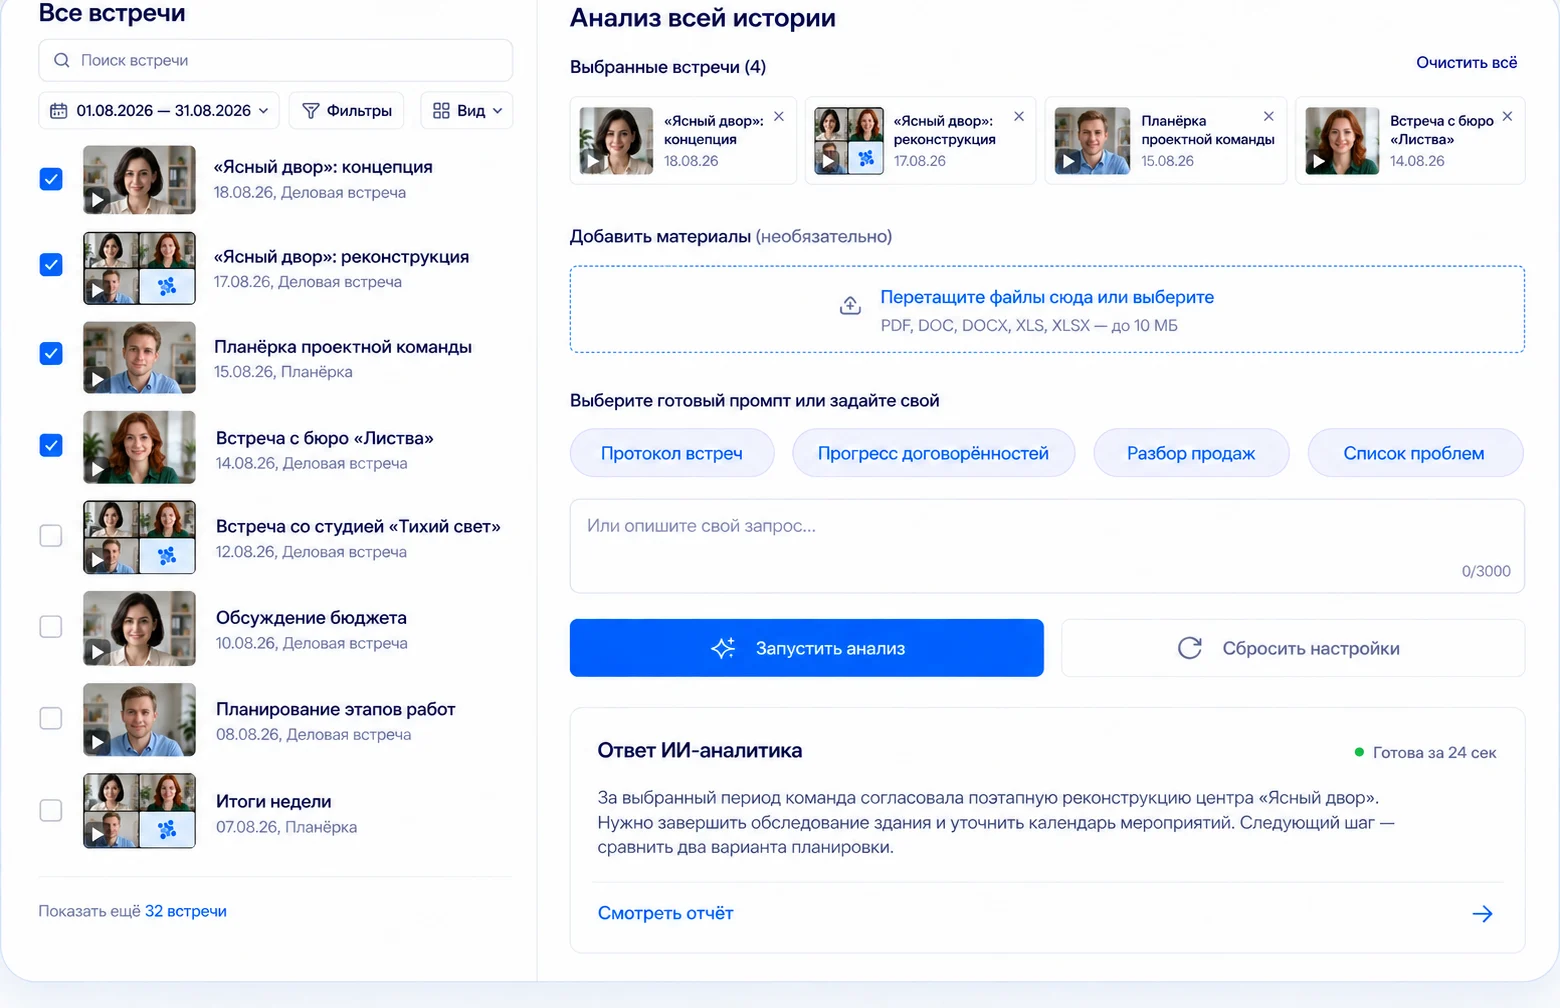Play the Встреча с бюро «Листва» list recording
1560x1008 pixels.
[97, 469]
